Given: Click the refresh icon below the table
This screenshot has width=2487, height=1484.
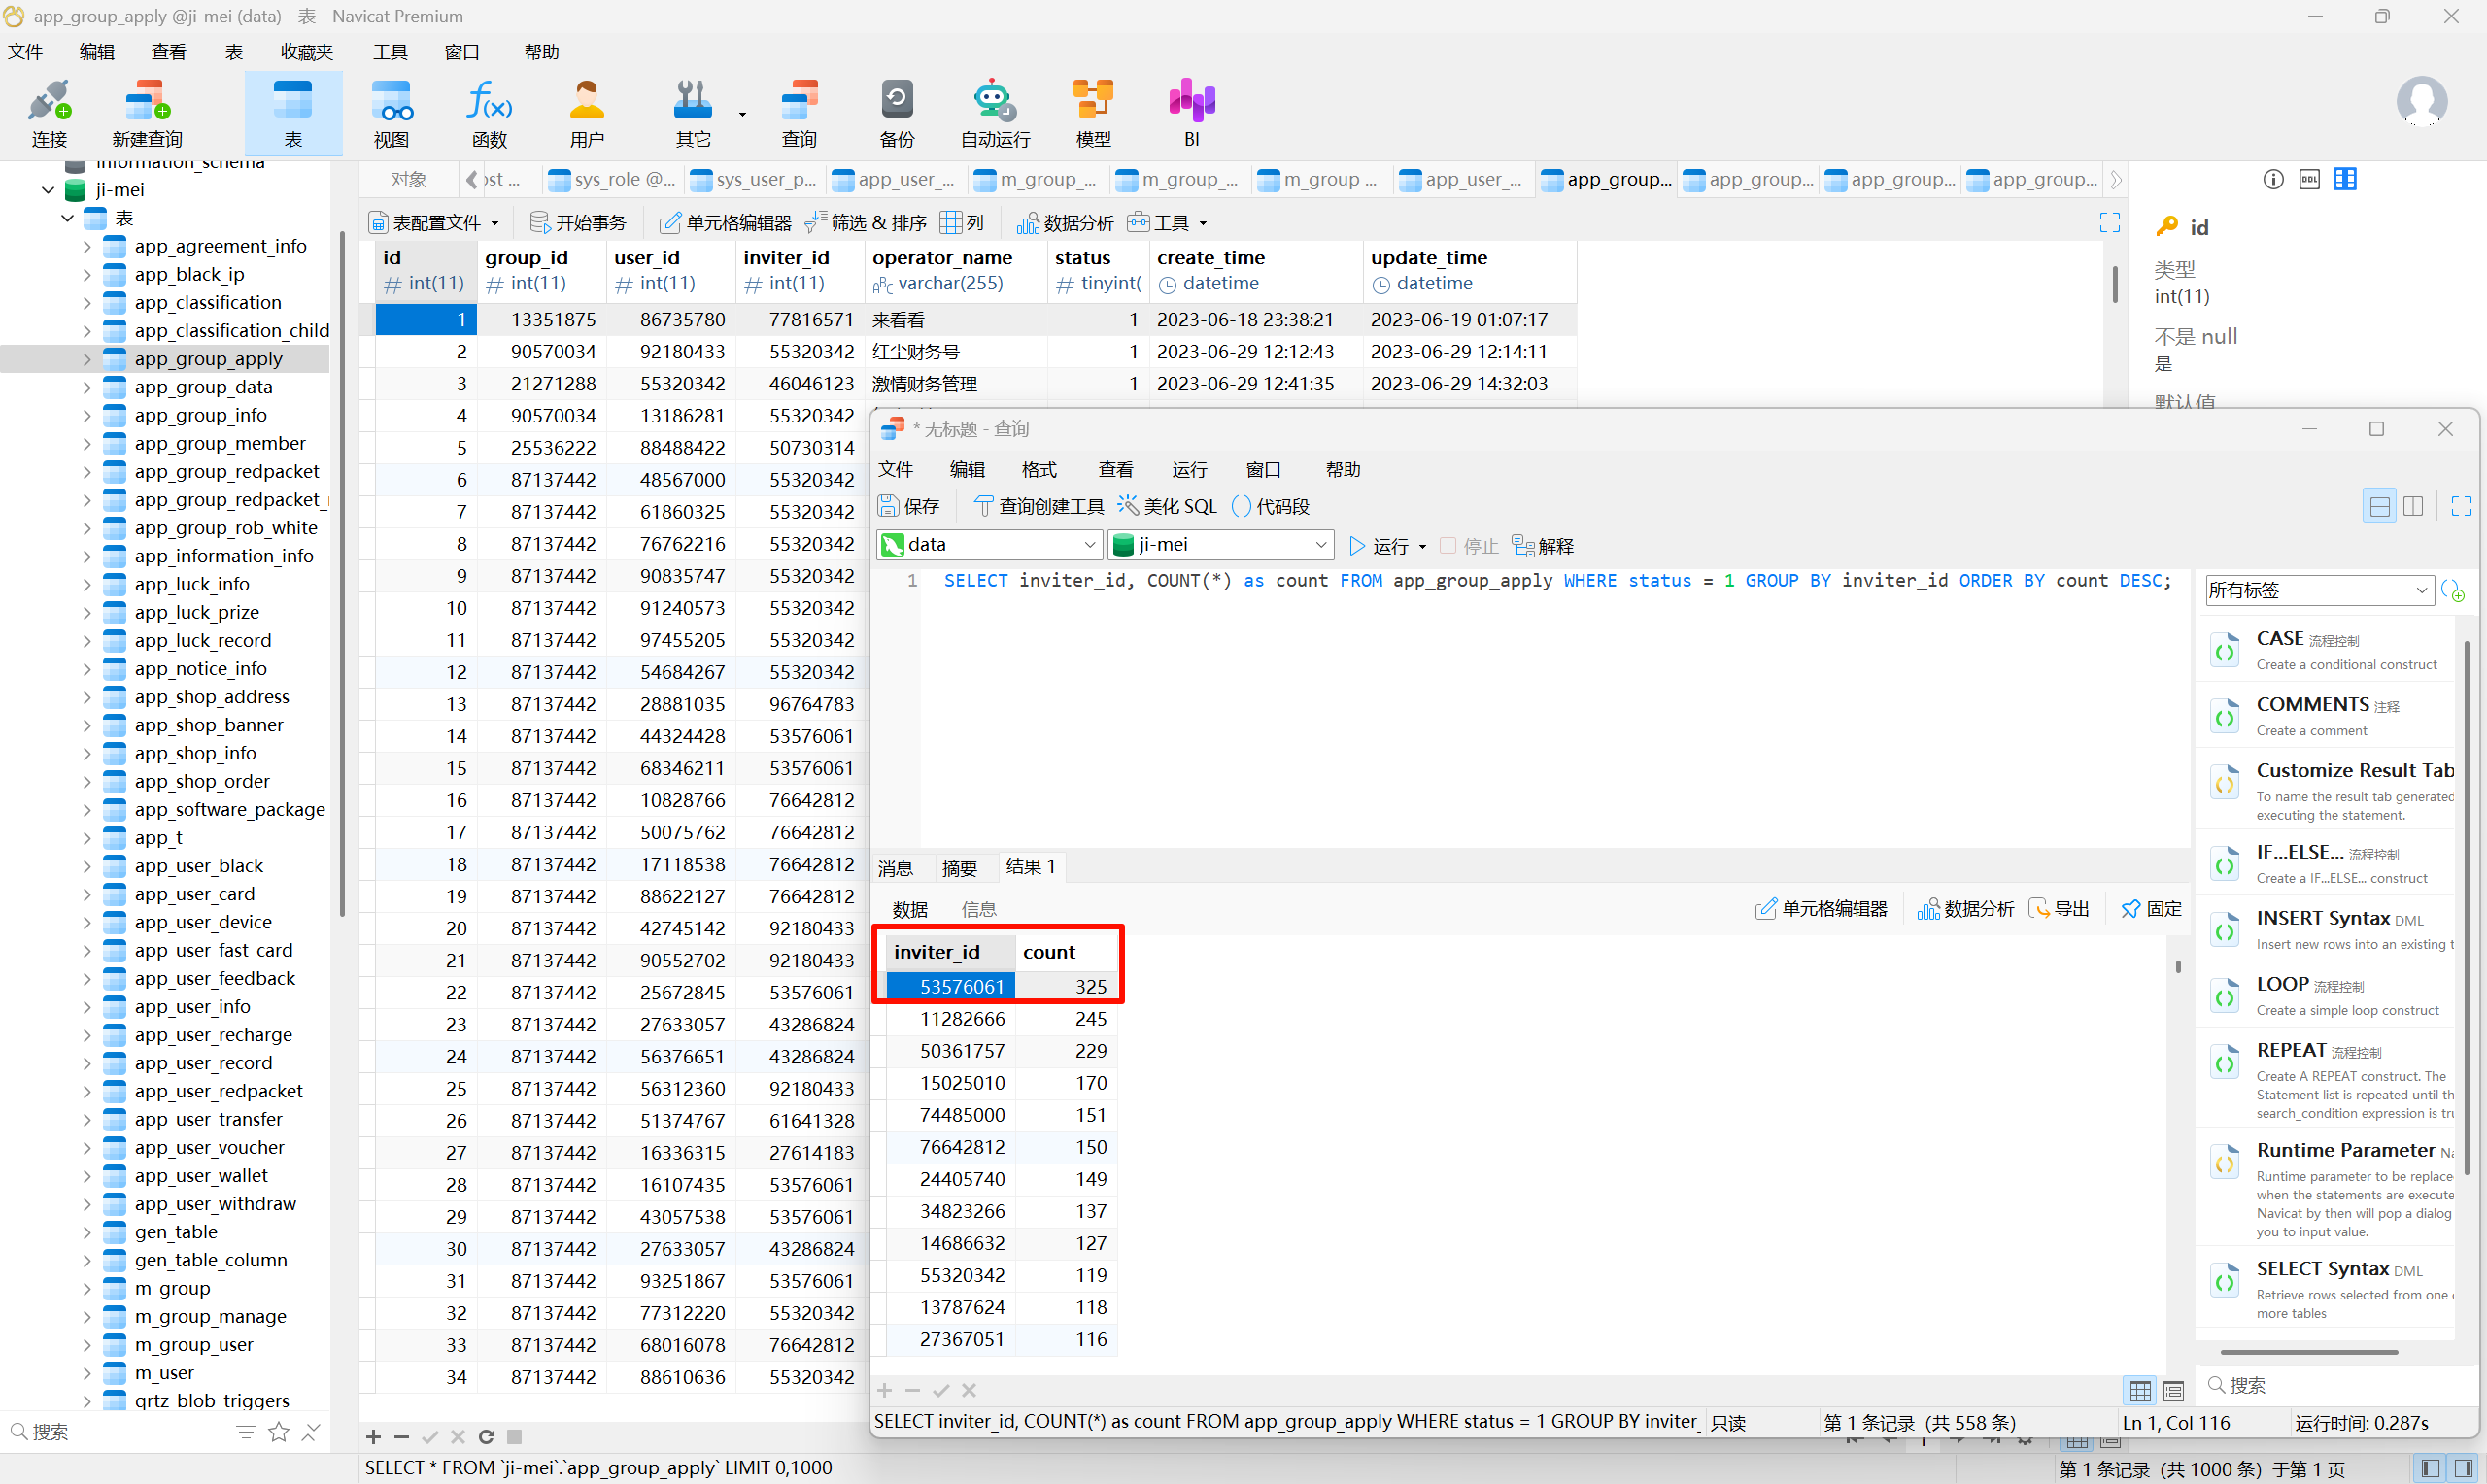Looking at the screenshot, I should [x=486, y=1437].
